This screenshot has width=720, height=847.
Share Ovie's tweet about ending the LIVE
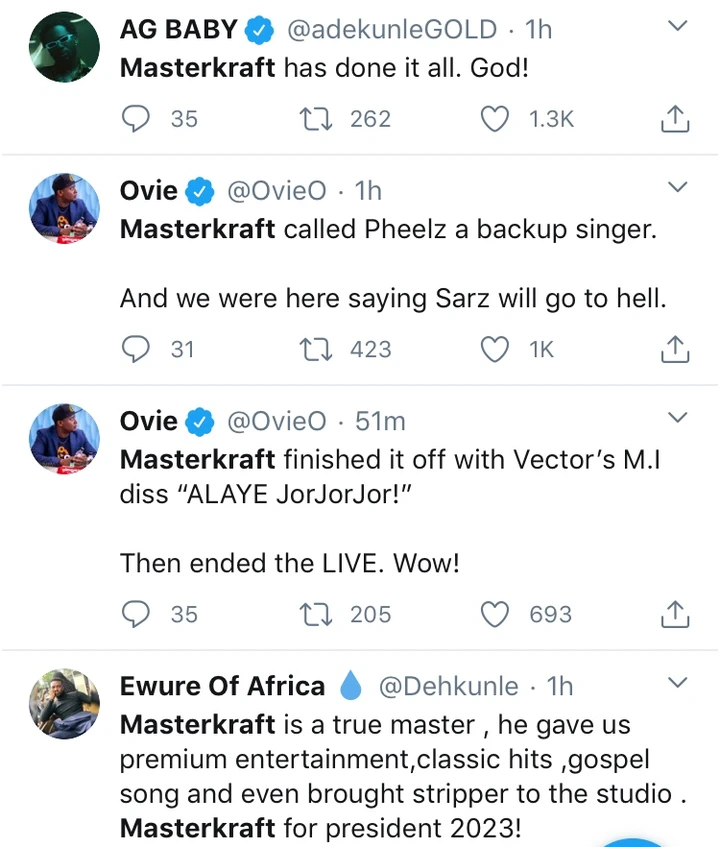(676, 614)
